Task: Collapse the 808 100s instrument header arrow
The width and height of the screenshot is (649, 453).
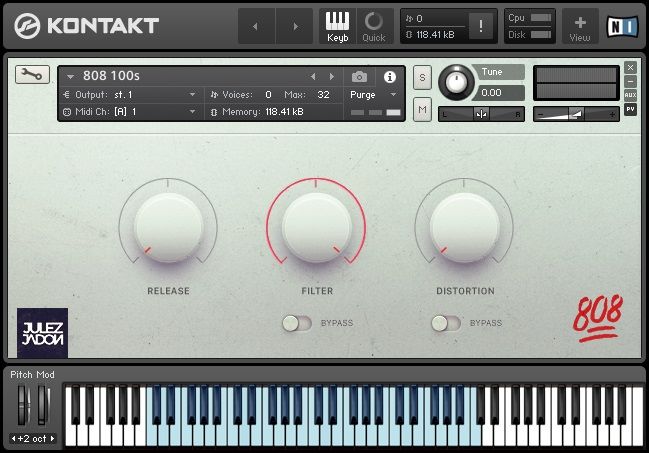Action: coord(71,77)
